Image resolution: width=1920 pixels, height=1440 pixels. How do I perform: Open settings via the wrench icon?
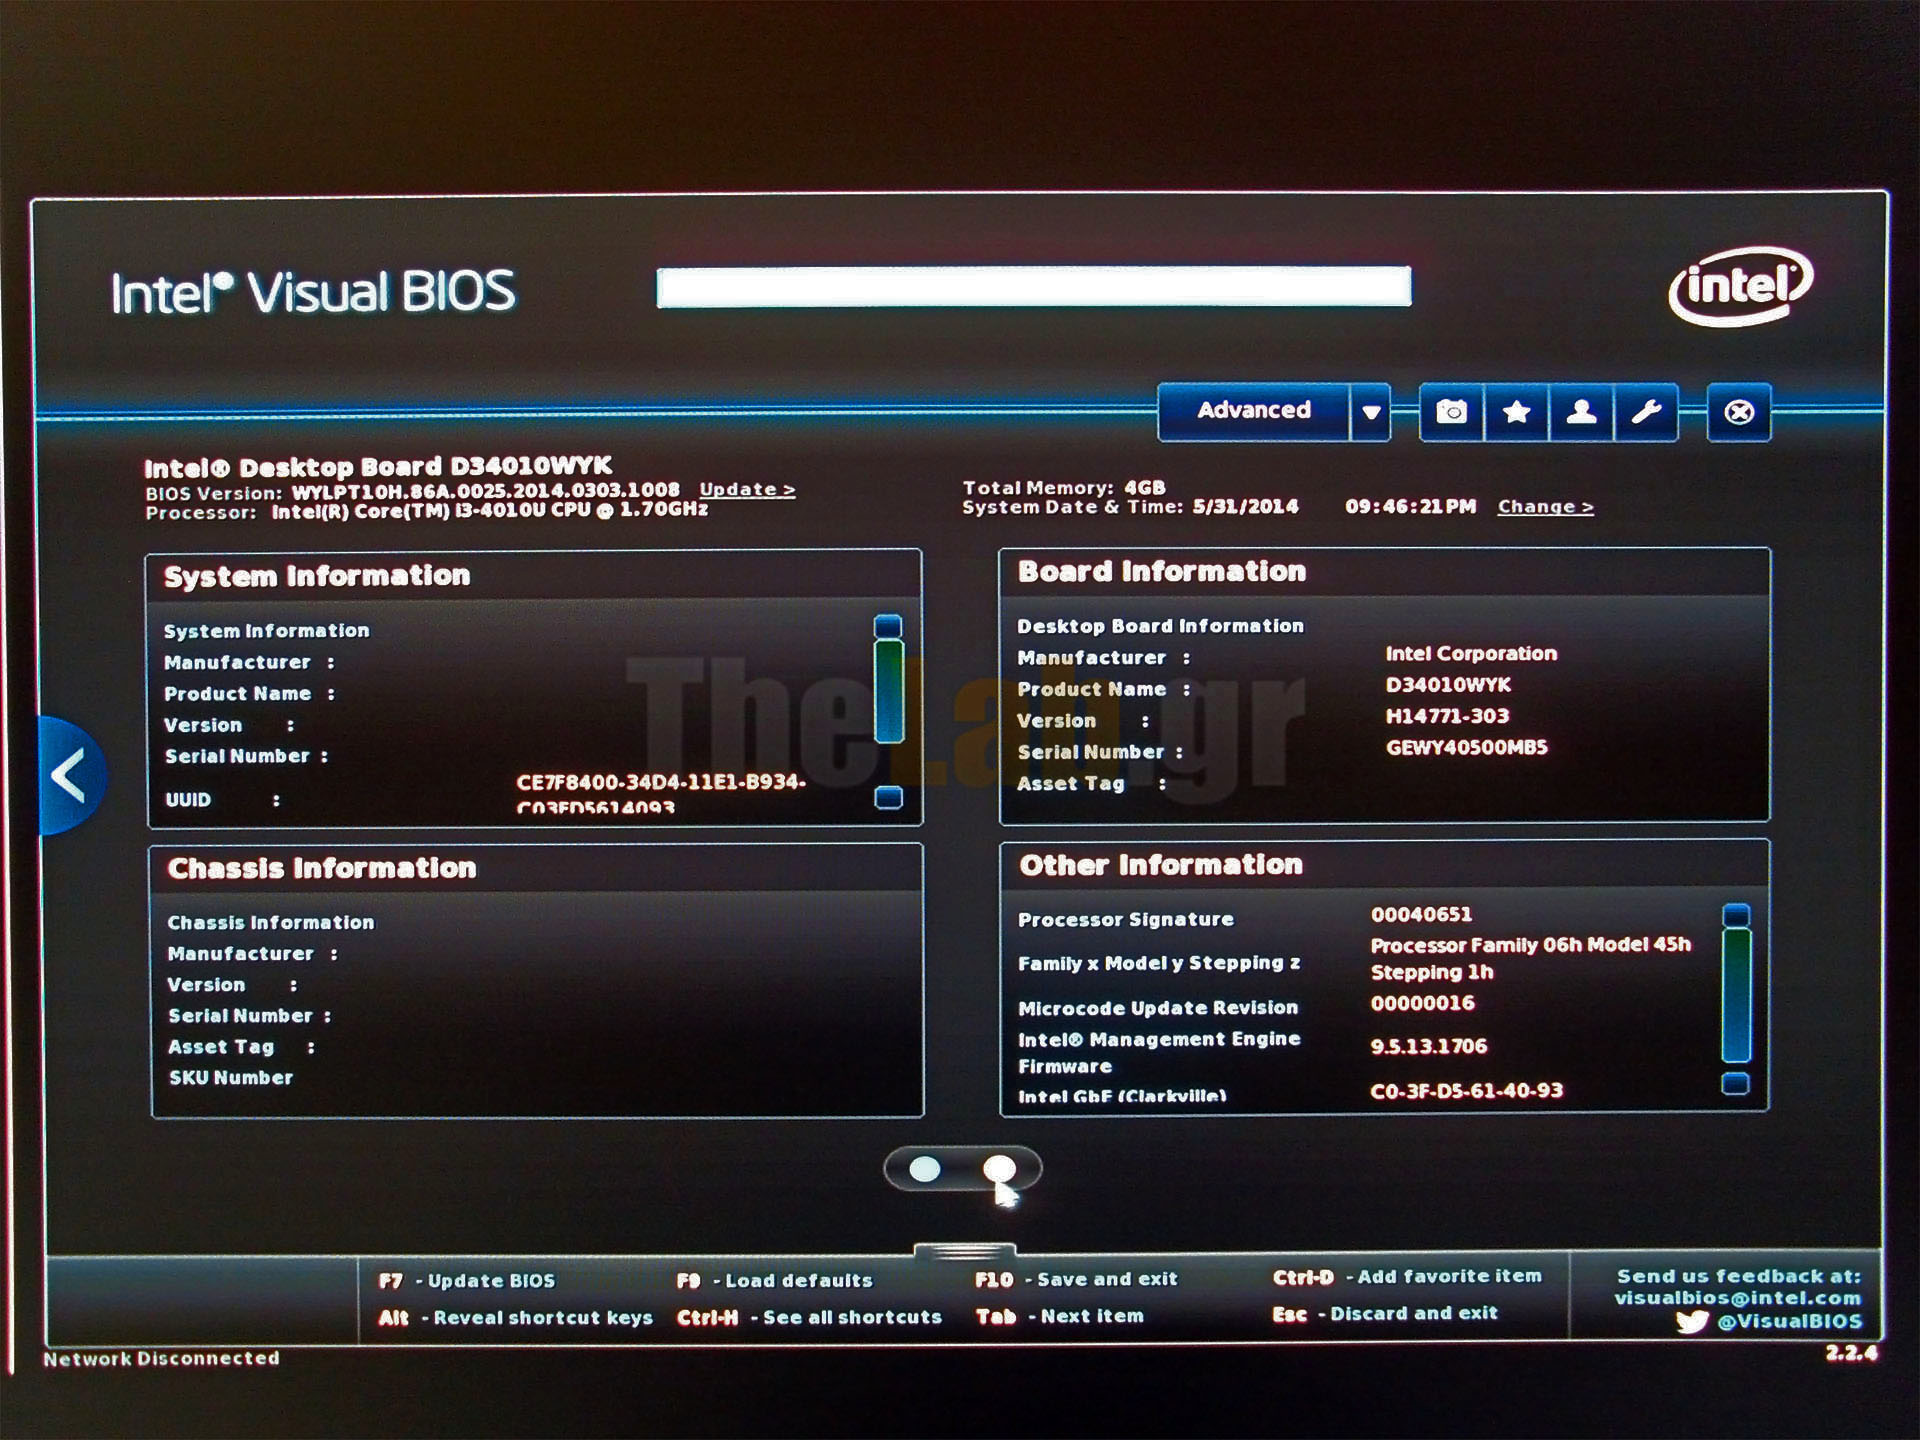(1645, 412)
